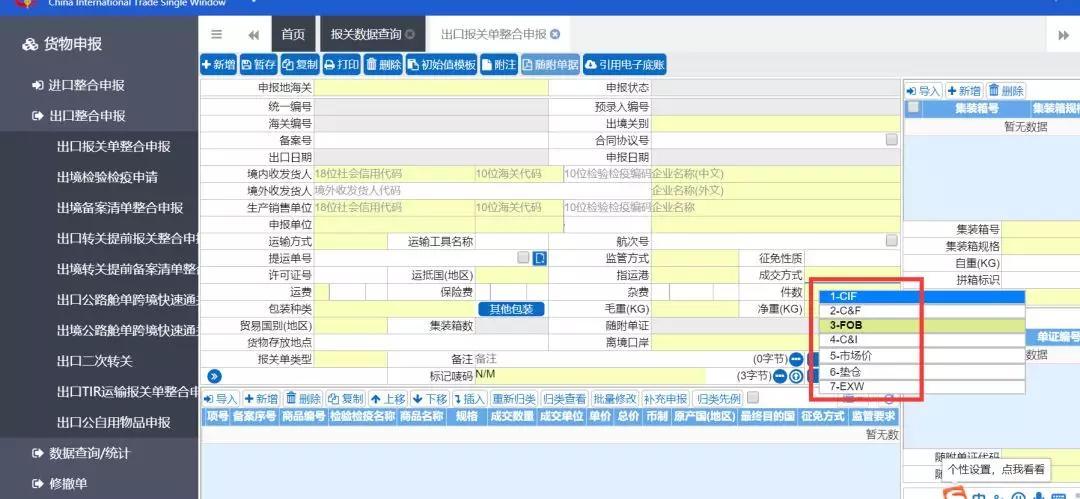Tick the checkbox beside 合同协议号
1080x499 pixels.
pos(892,140)
